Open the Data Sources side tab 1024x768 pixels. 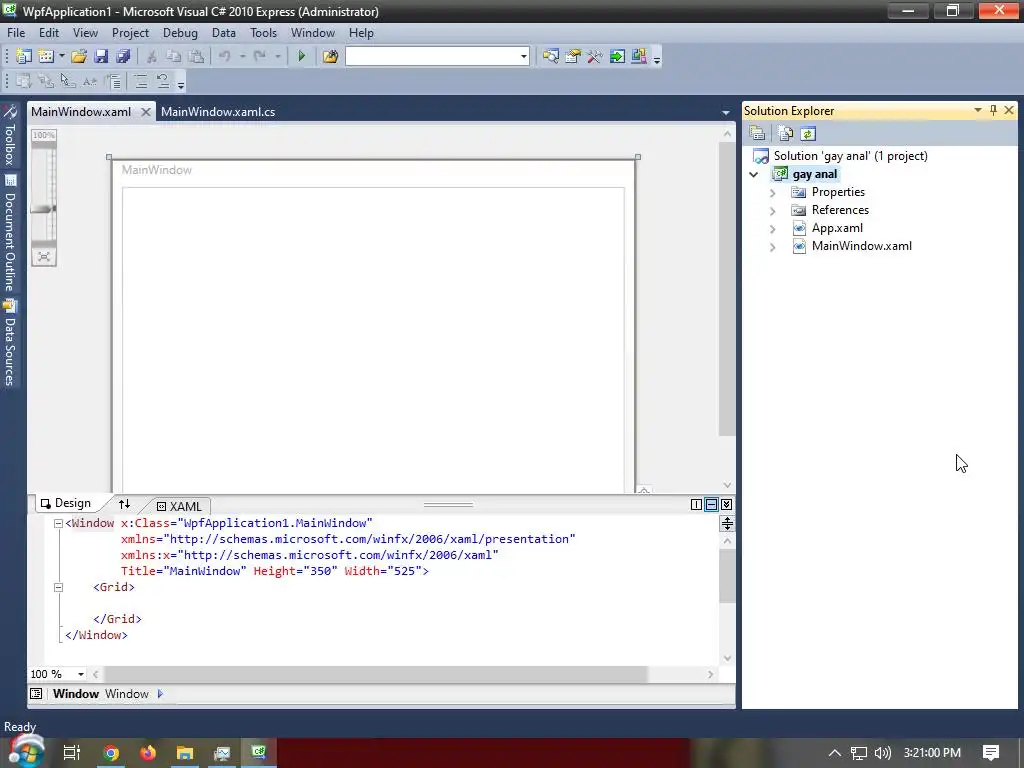pos(9,342)
